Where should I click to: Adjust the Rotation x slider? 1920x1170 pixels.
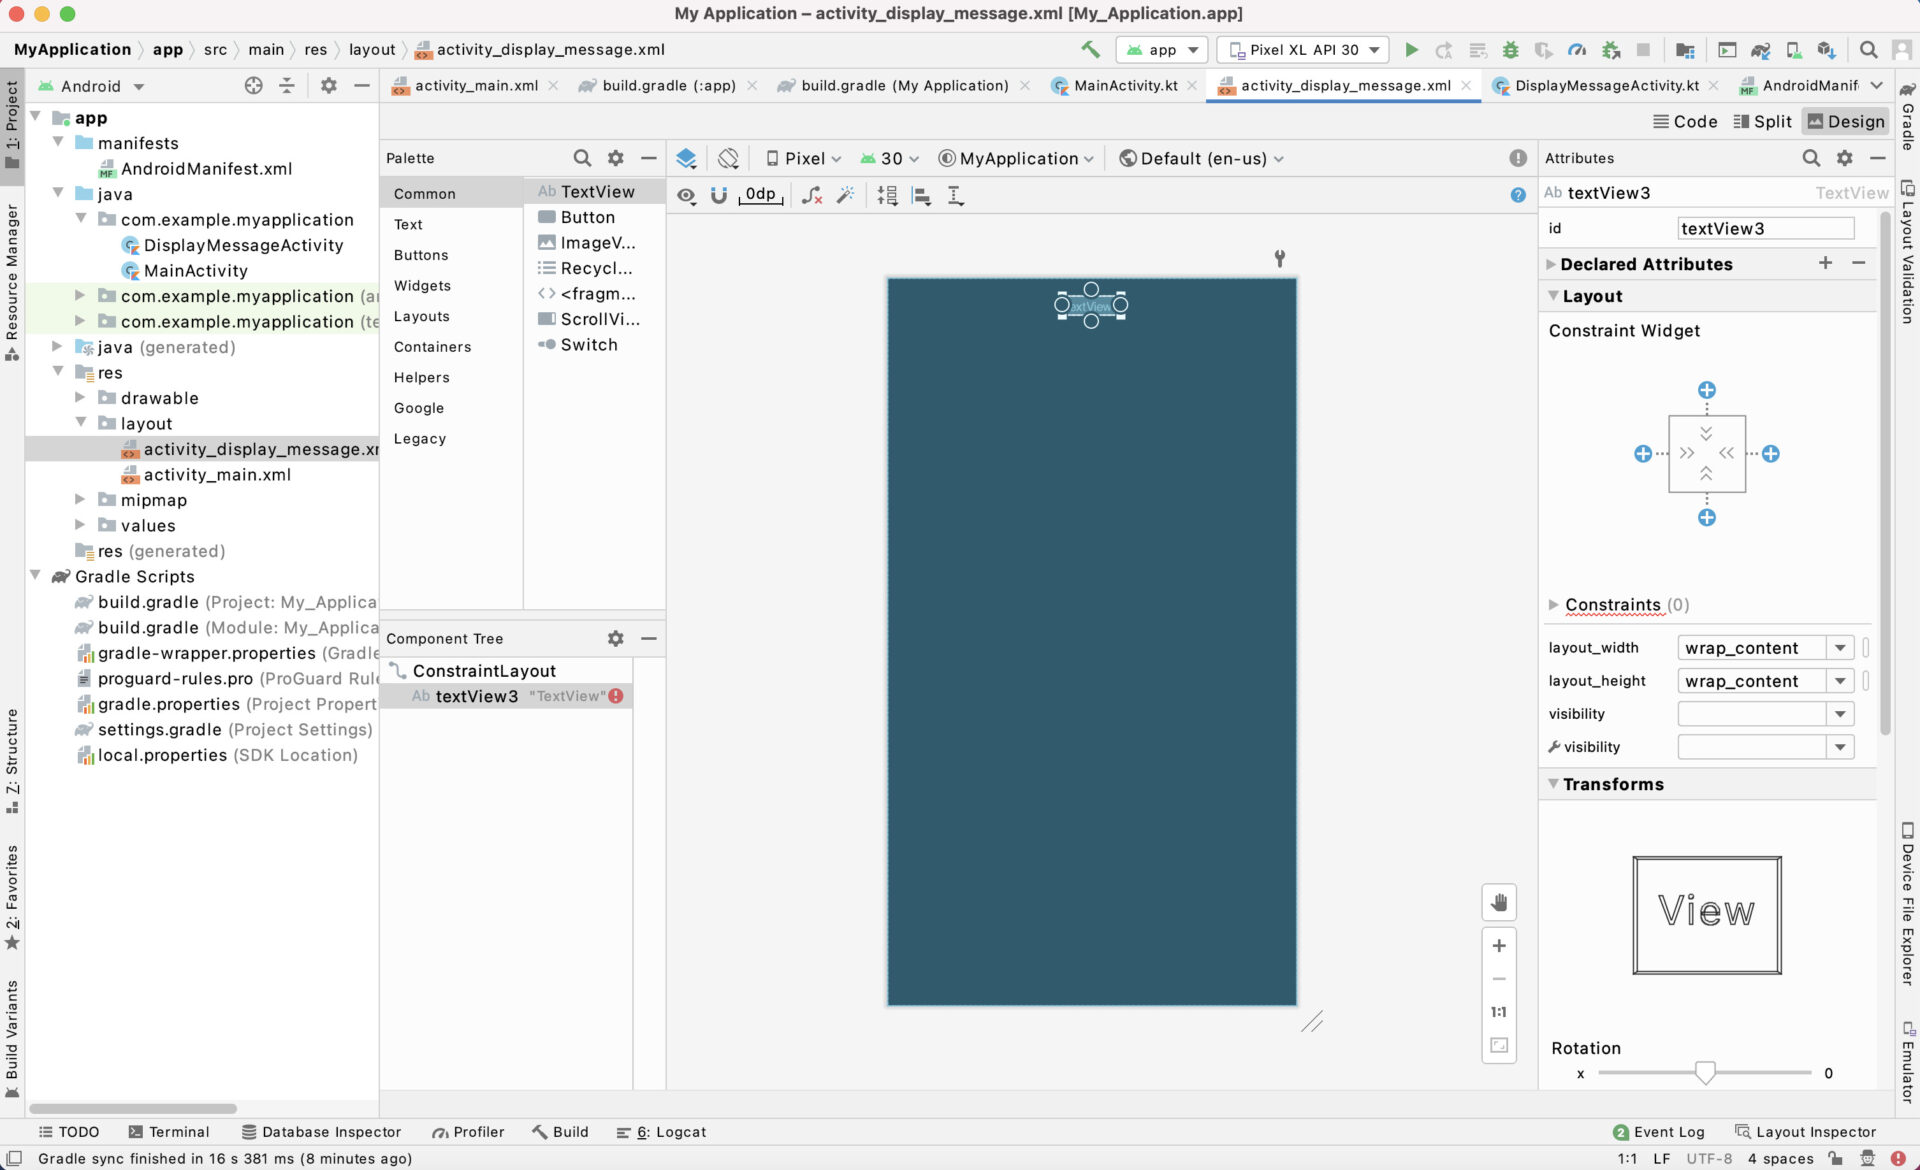point(1705,1073)
